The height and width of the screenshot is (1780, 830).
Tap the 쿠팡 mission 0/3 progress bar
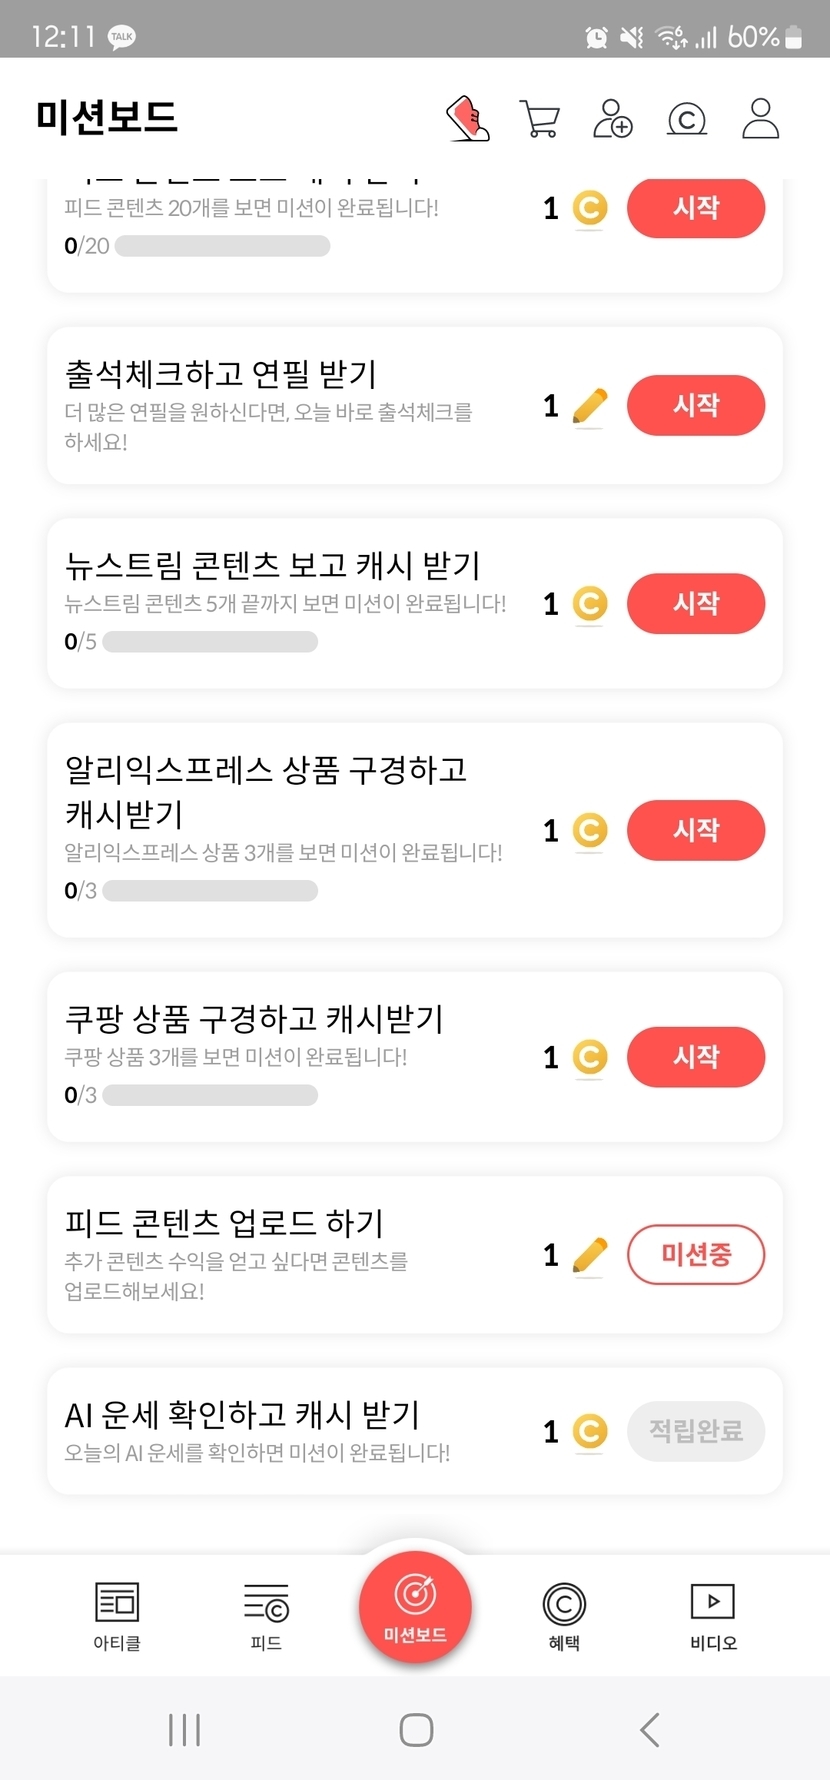click(x=210, y=1096)
